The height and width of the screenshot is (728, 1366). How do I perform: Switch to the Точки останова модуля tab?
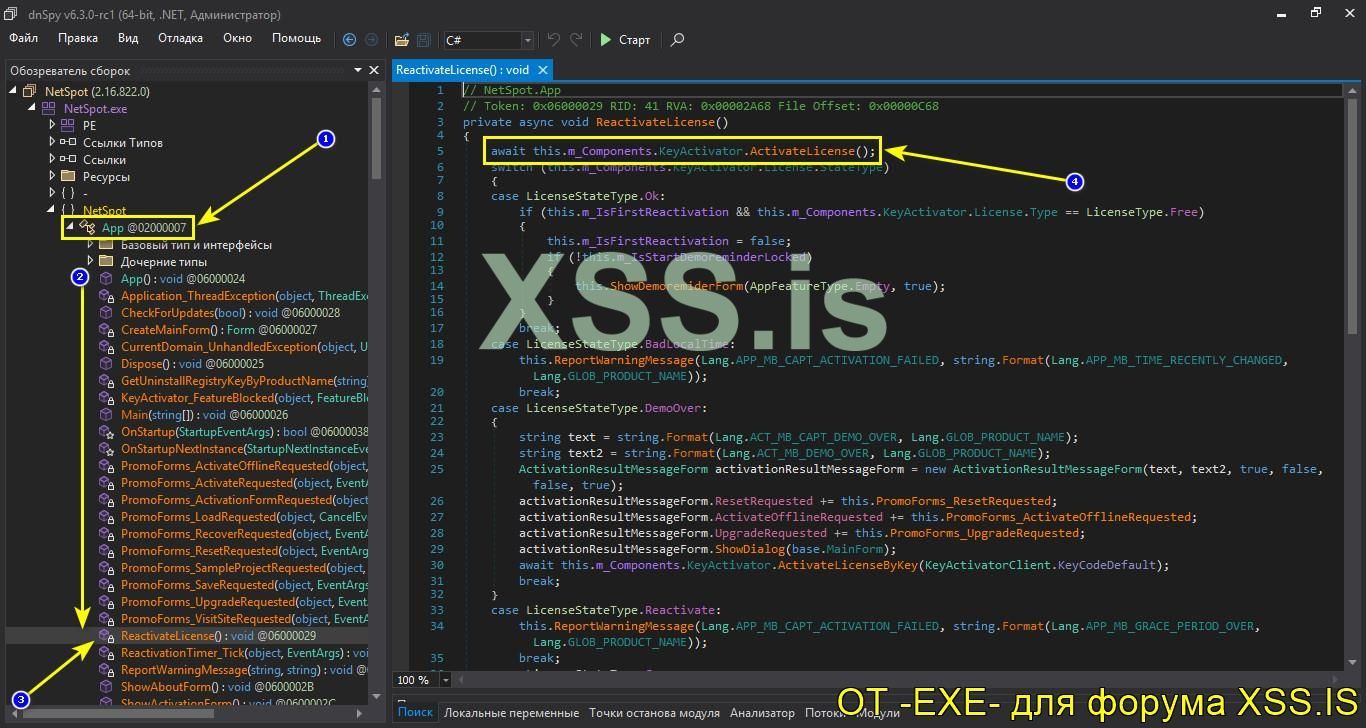tap(654, 713)
